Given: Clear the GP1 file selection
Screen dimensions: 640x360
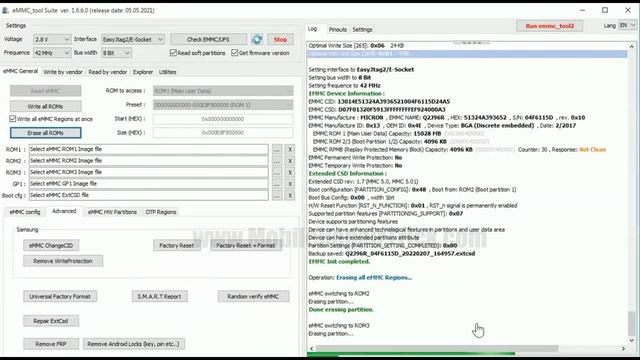Looking at the screenshot, I should [290, 184].
